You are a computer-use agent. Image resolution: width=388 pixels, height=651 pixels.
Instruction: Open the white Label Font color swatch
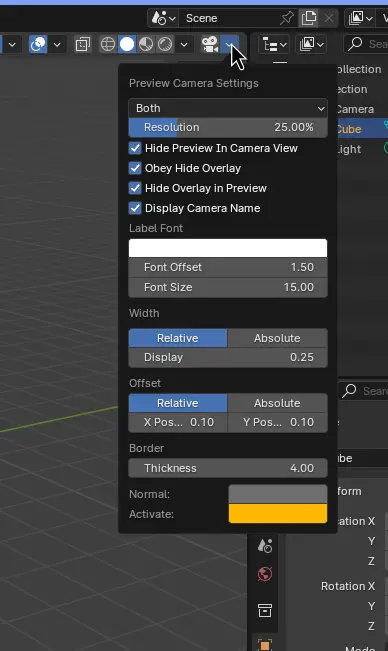(228, 248)
